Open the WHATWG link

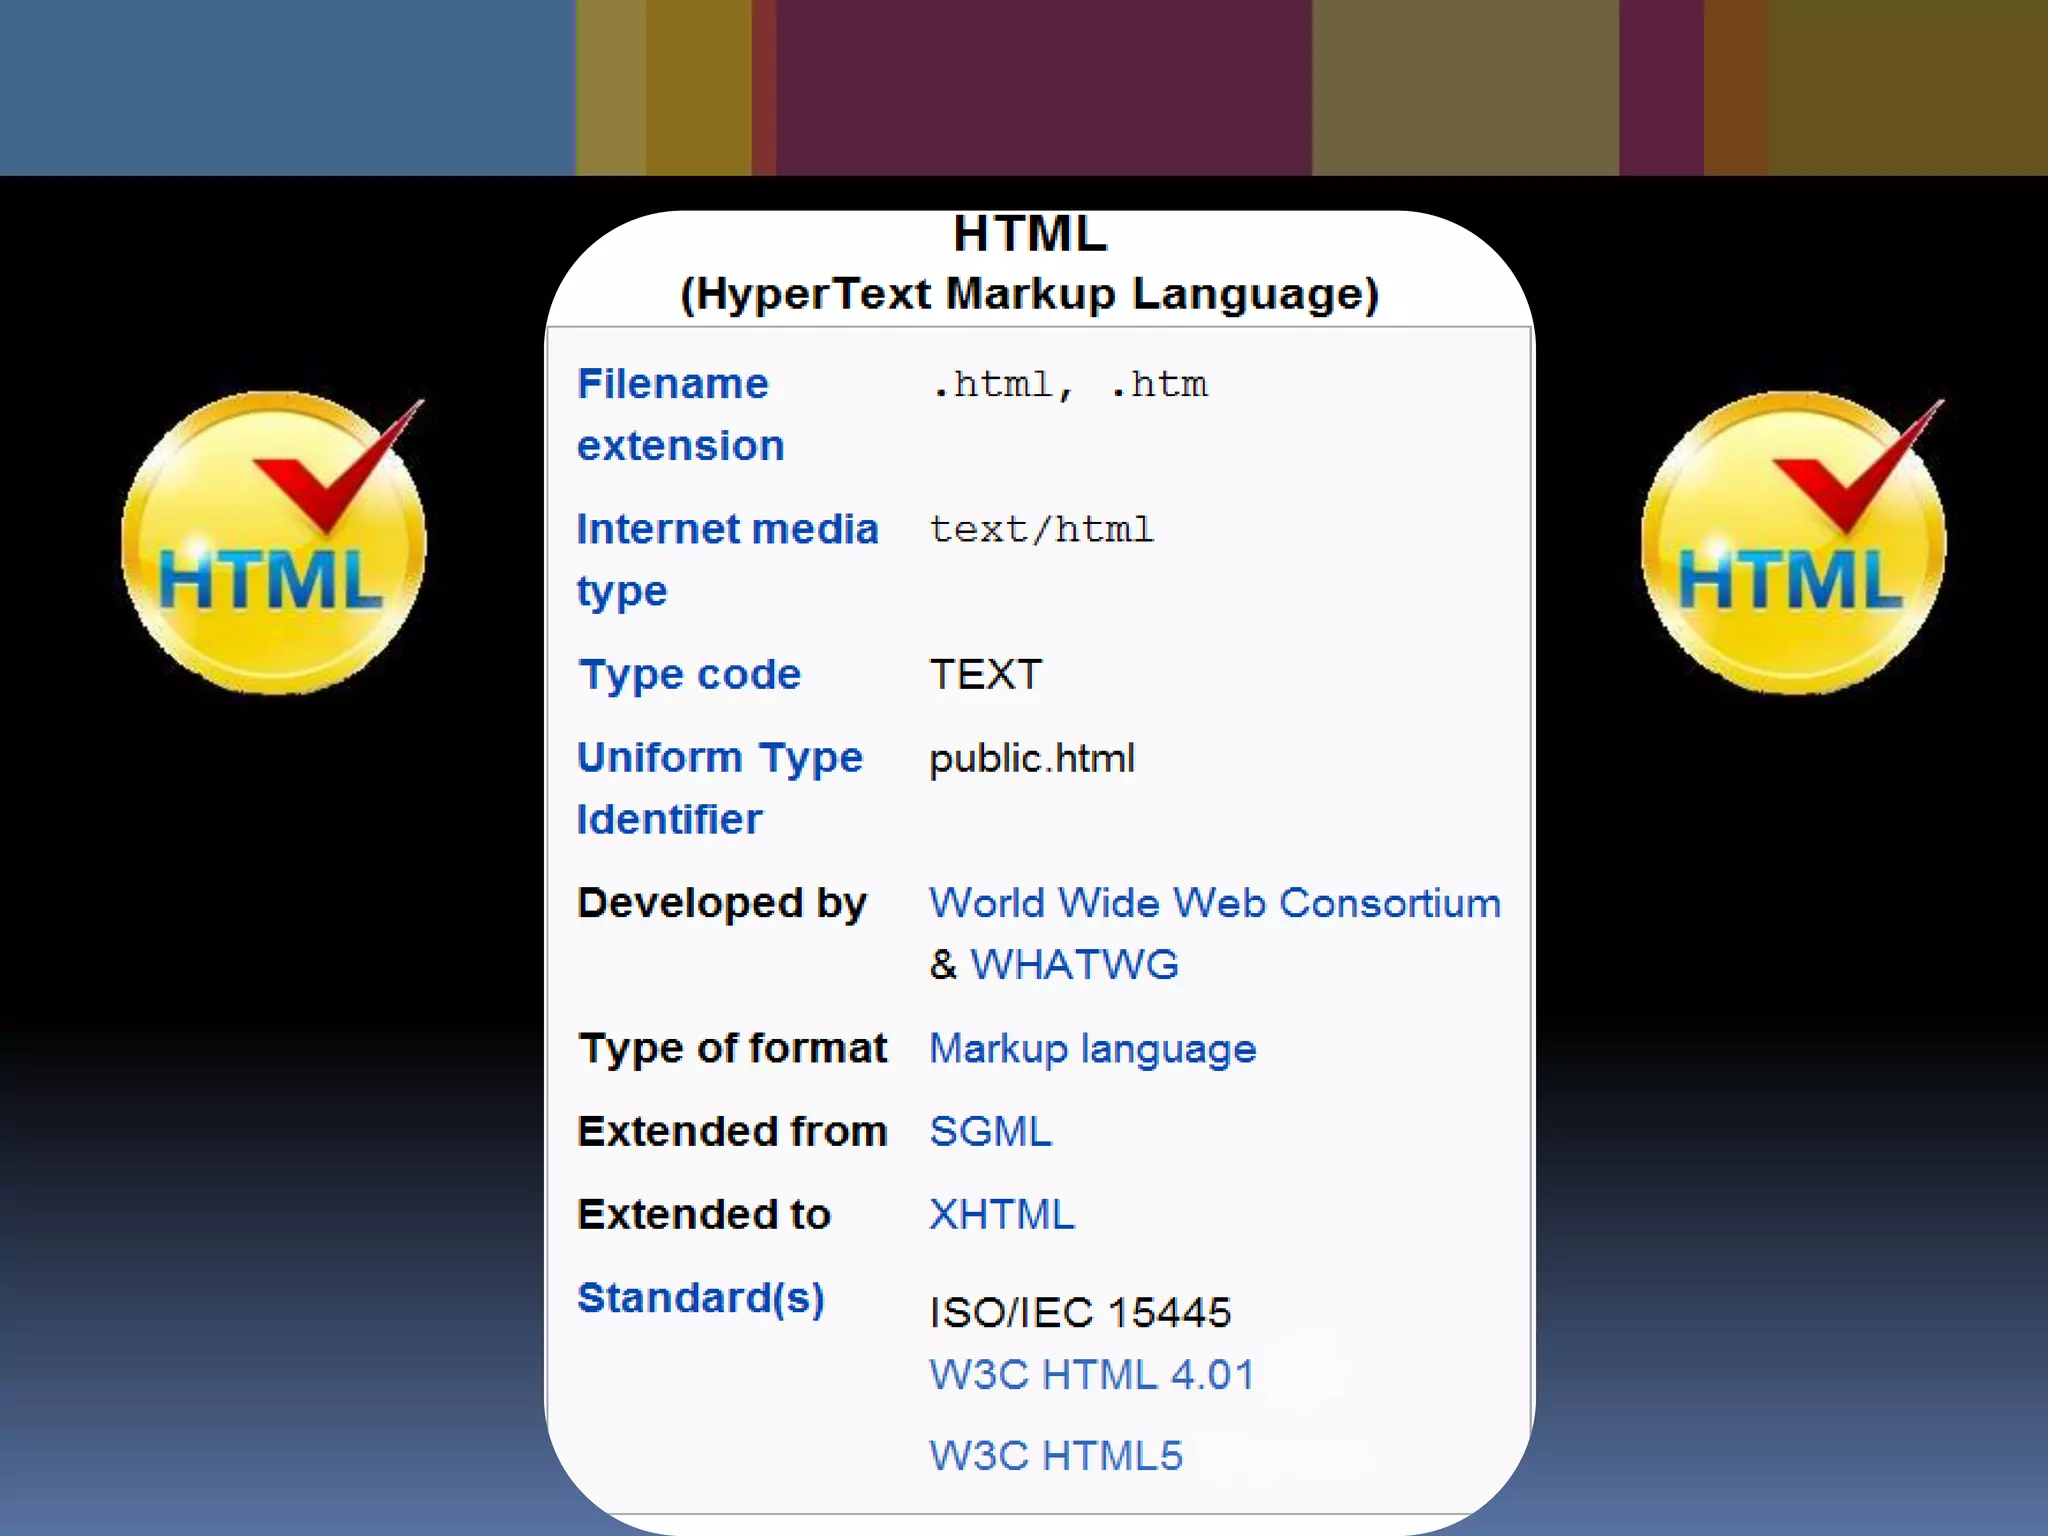[x=1075, y=965]
